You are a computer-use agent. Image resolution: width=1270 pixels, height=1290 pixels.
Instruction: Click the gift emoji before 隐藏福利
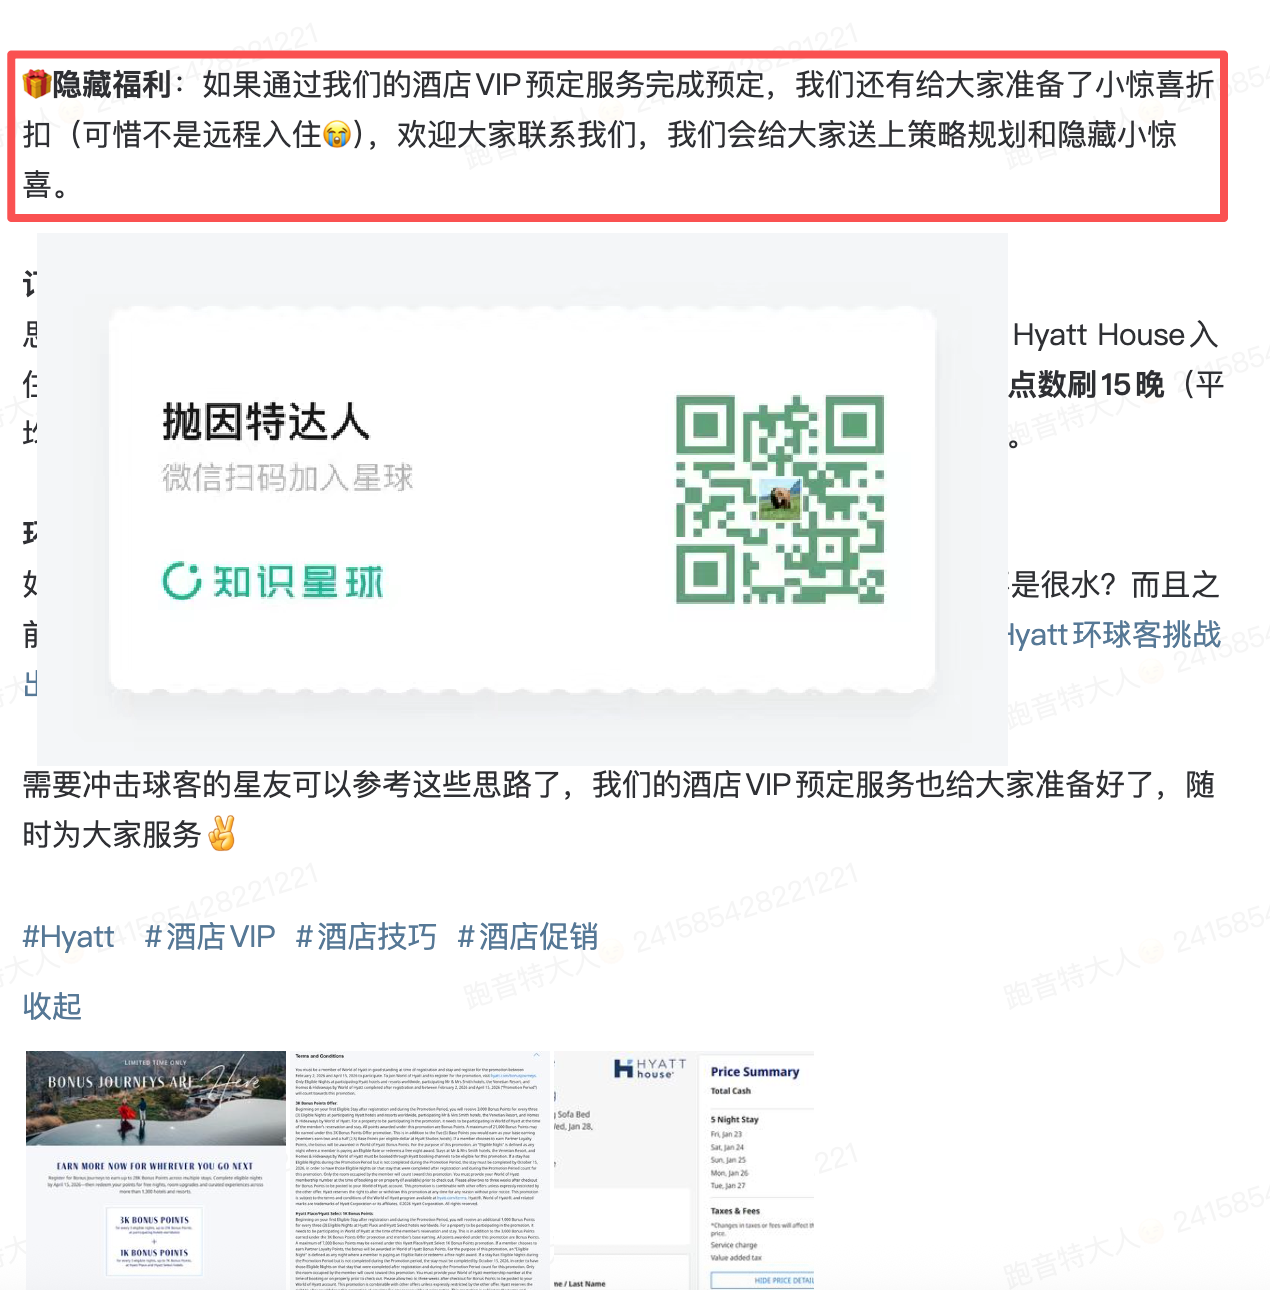click(39, 84)
